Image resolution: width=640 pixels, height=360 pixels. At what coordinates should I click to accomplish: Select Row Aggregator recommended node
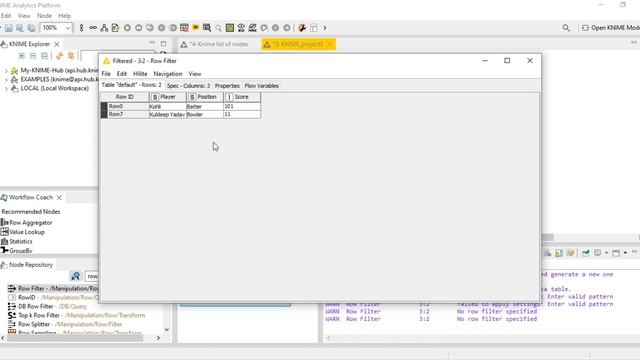pos(27,222)
